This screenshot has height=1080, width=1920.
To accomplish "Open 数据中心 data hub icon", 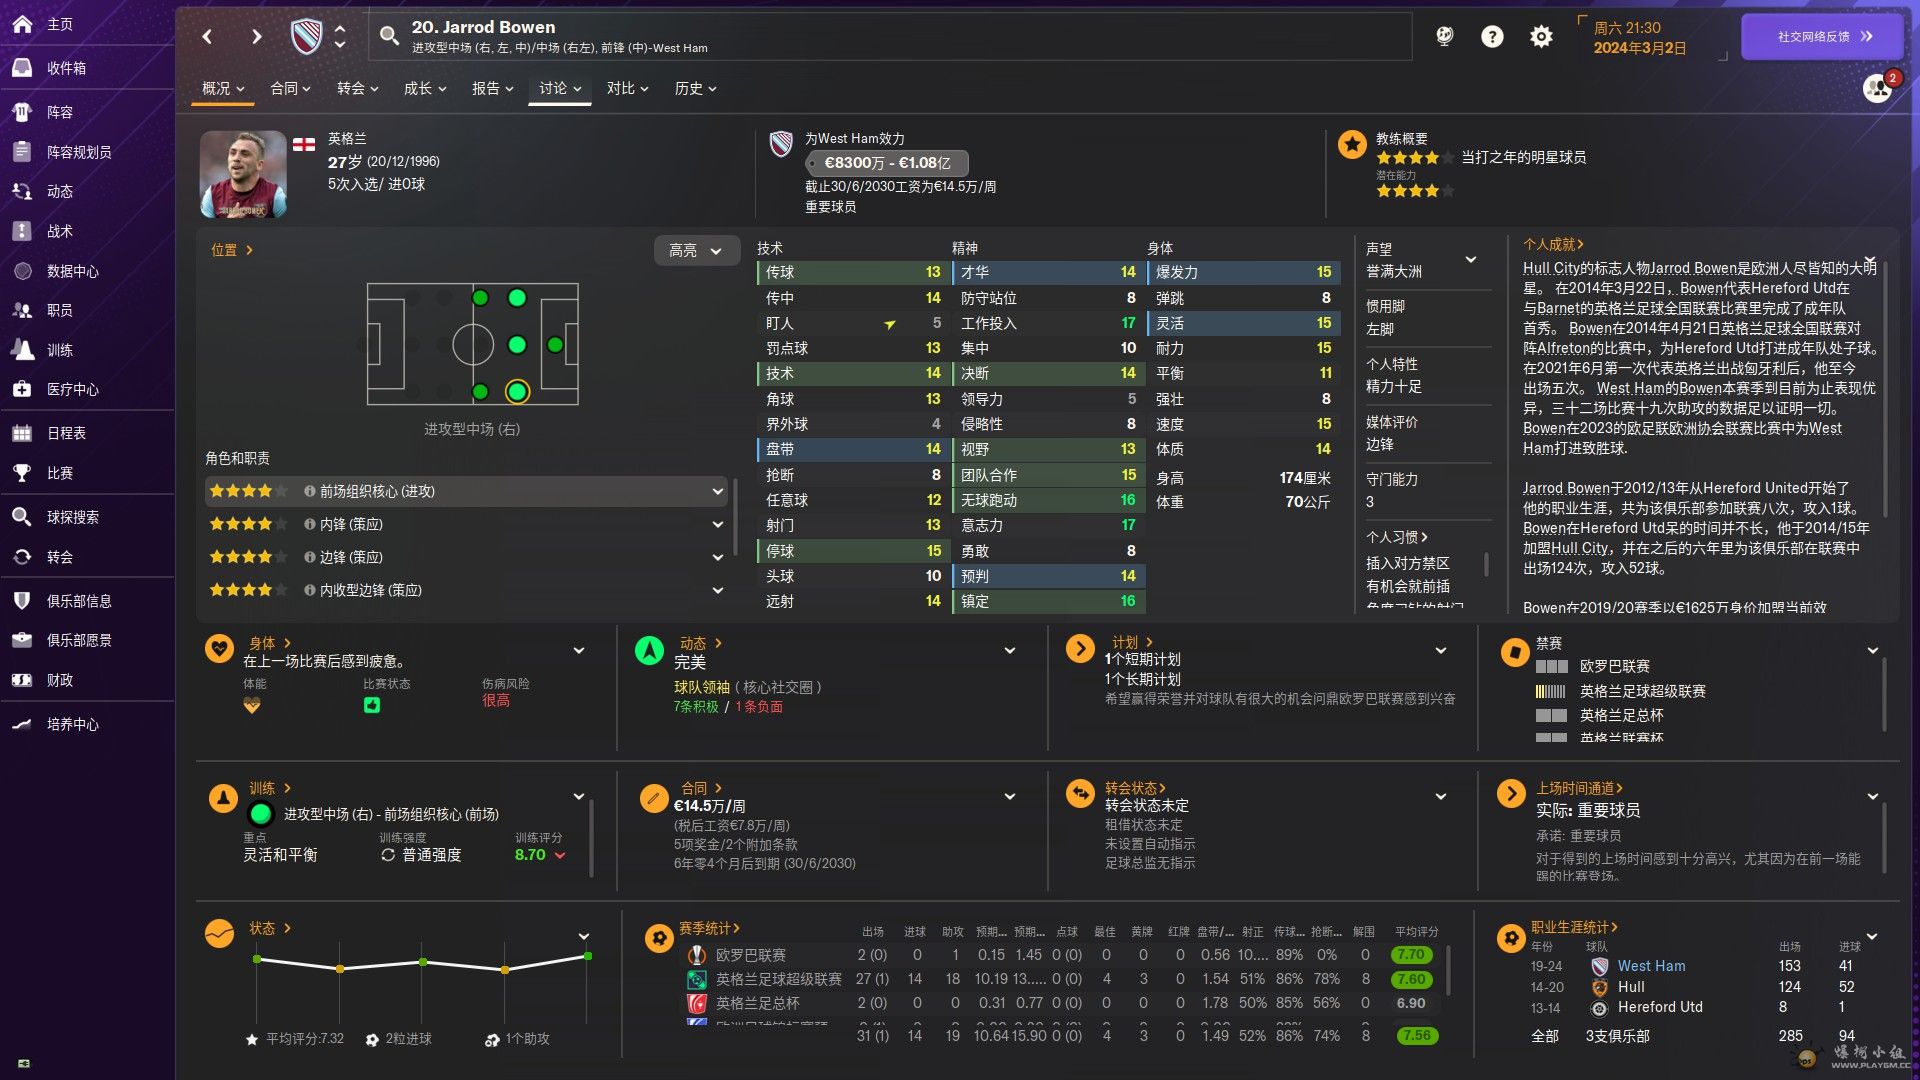I will tap(22, 271).
